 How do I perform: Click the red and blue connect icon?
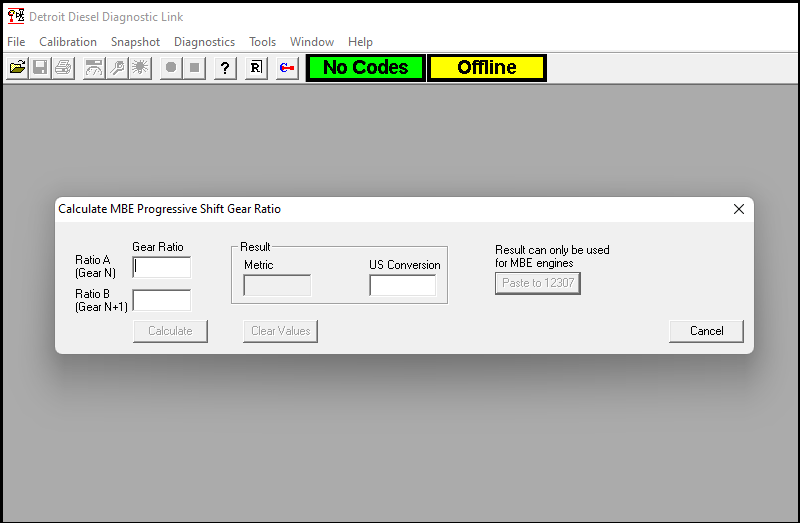[287, 68]
